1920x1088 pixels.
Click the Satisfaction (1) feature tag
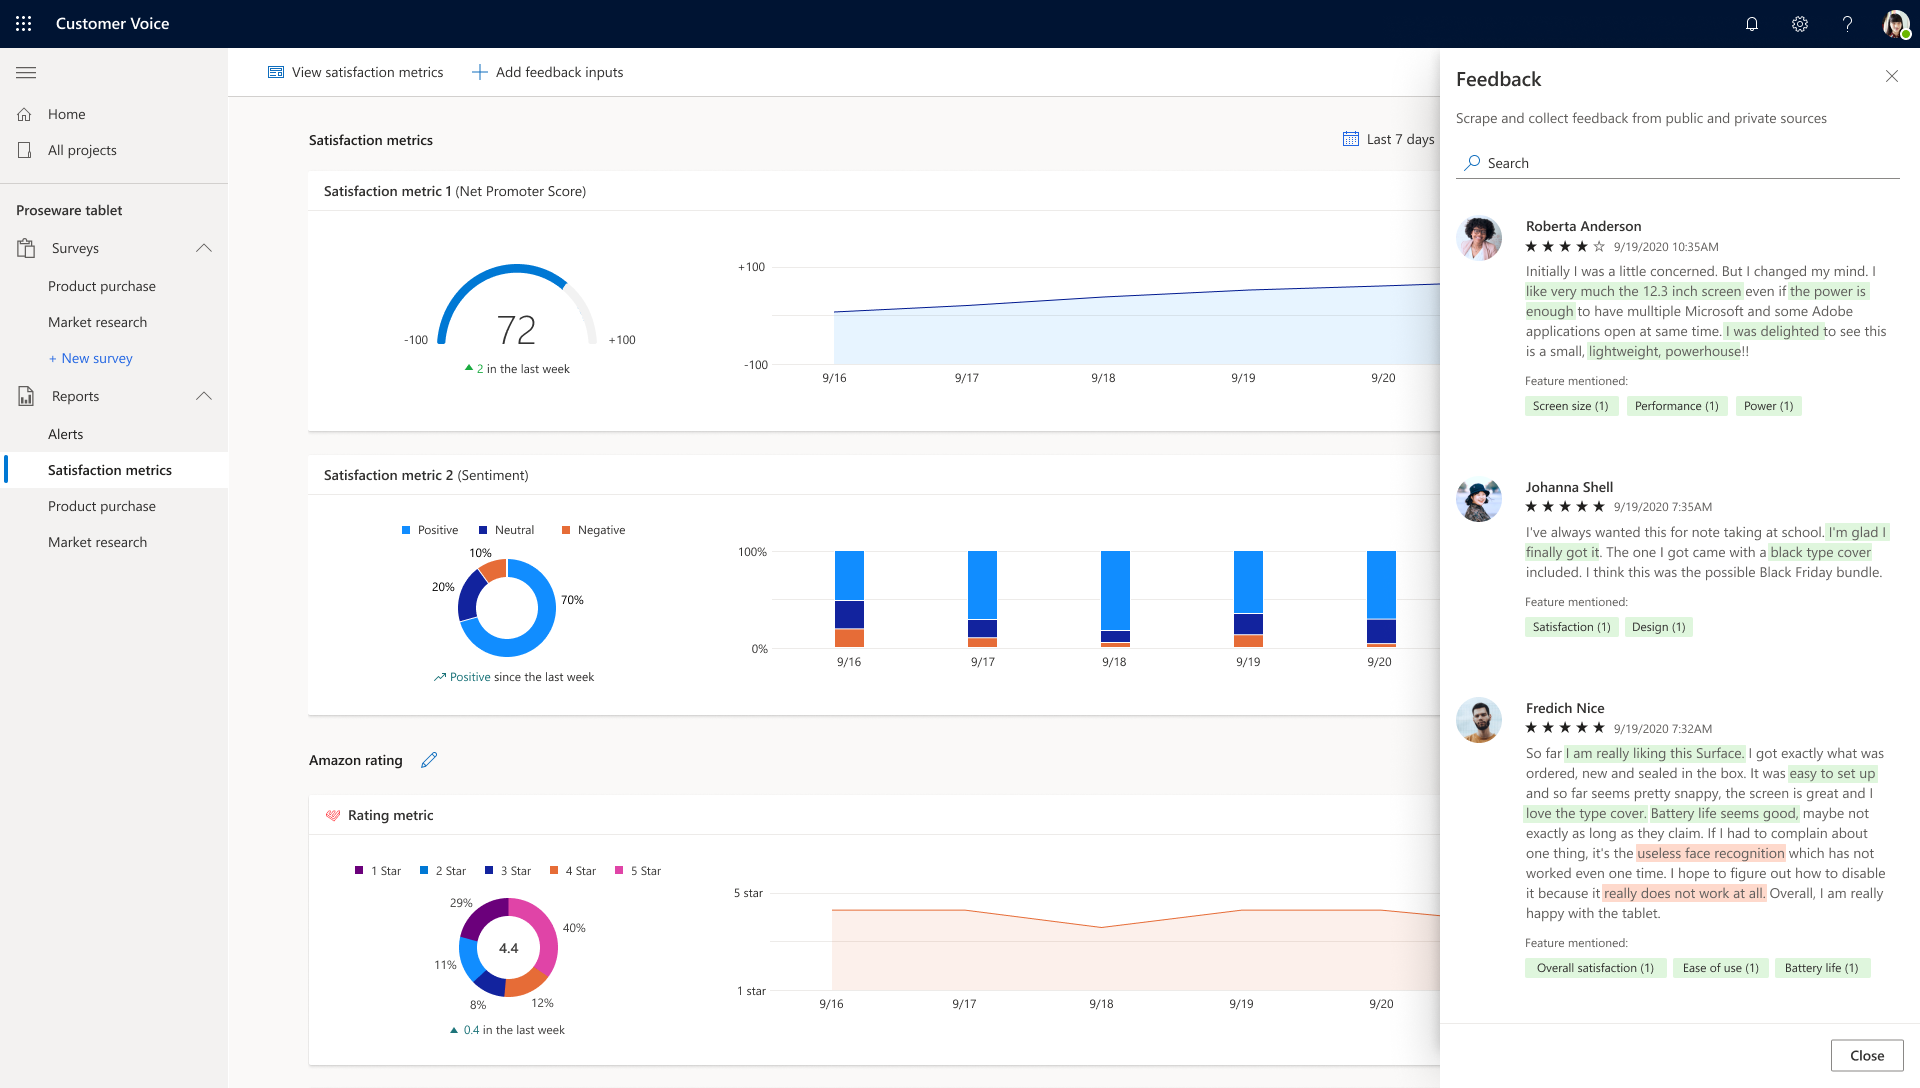pyautogui.click(x=1571, y=627)
